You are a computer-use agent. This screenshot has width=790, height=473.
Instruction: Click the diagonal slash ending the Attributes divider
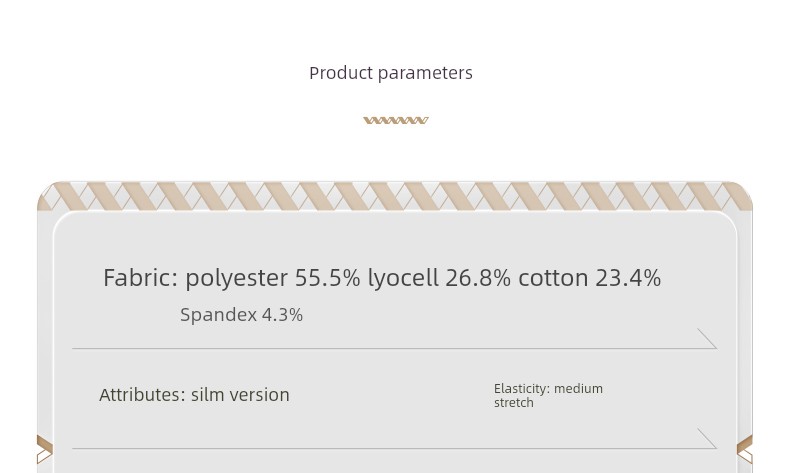(707, 438)
